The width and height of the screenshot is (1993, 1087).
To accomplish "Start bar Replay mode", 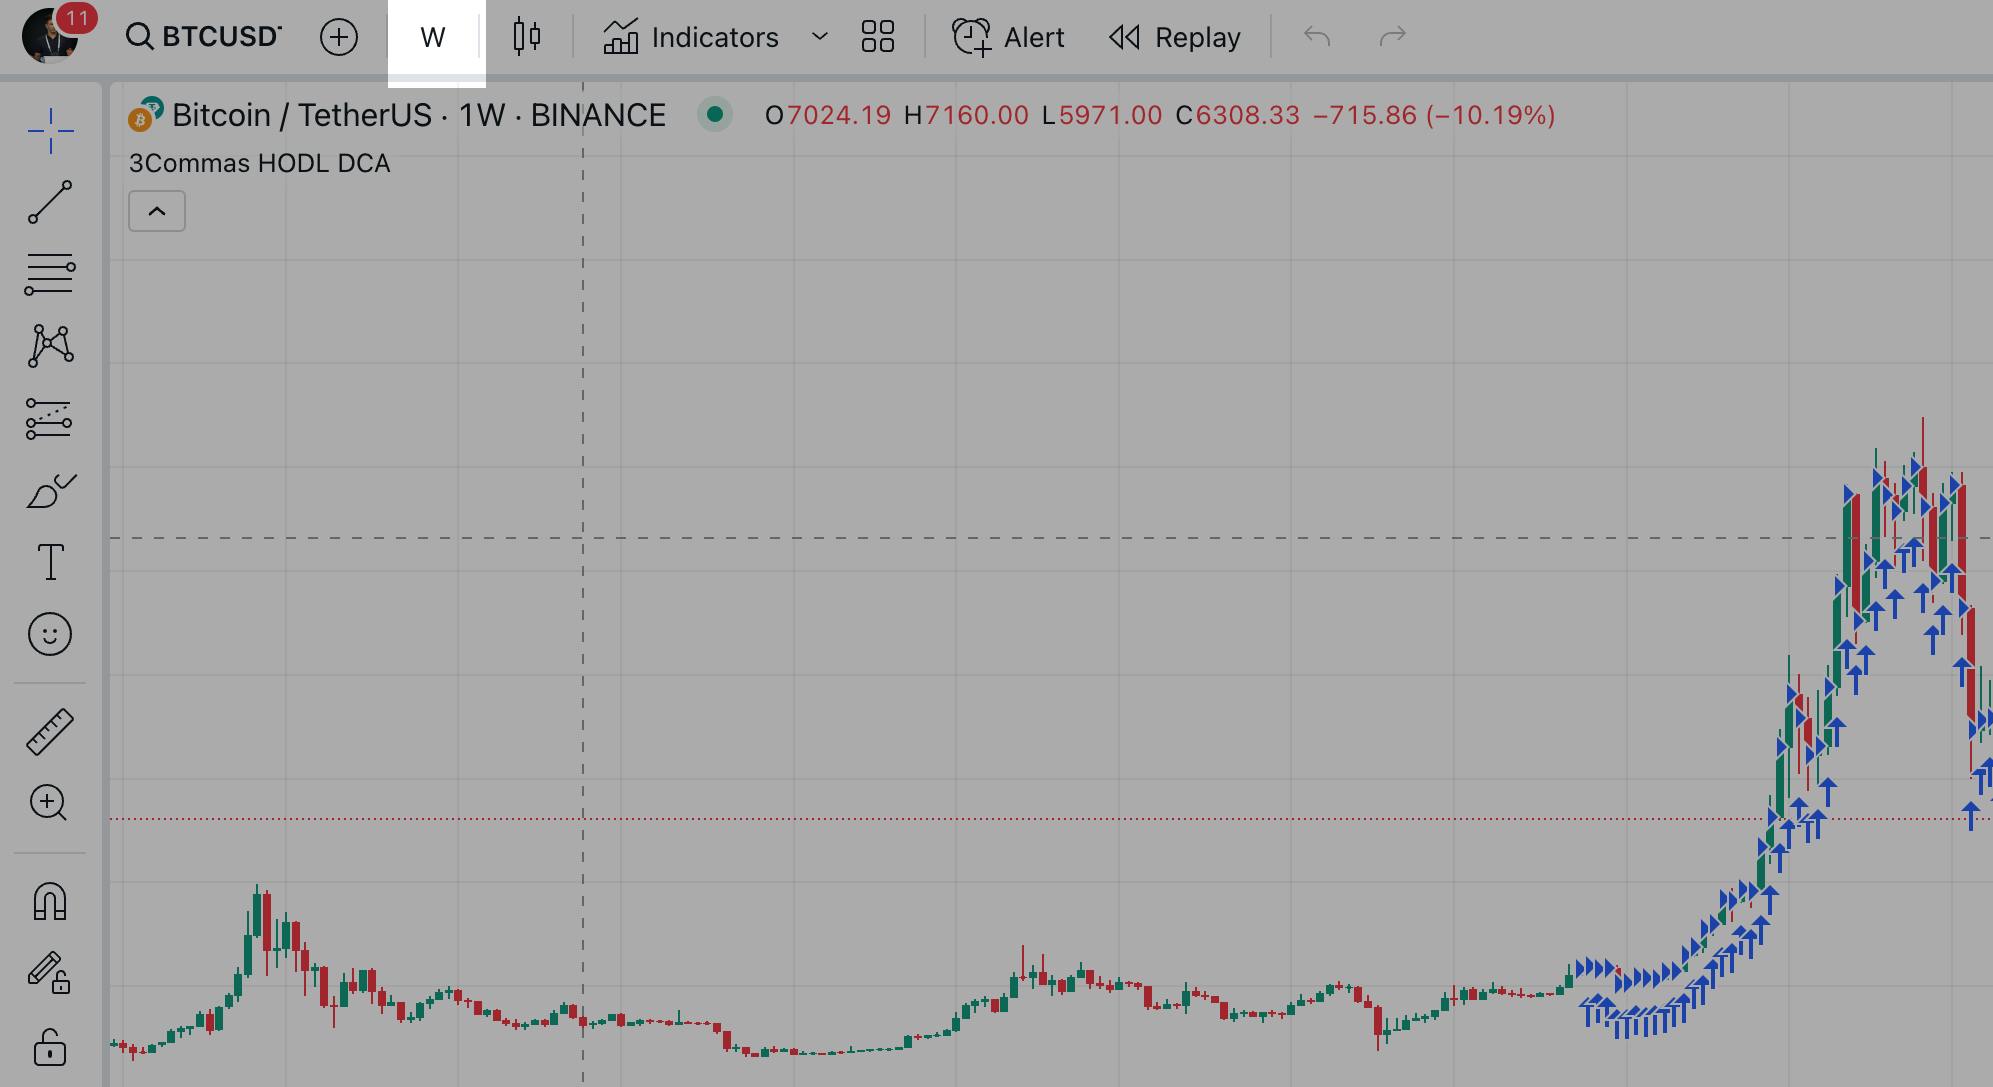I will [1175, 37].
